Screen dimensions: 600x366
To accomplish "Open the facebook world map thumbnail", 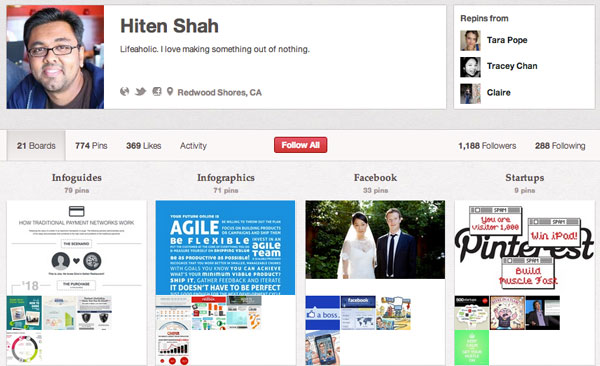I will click(358, 313).
